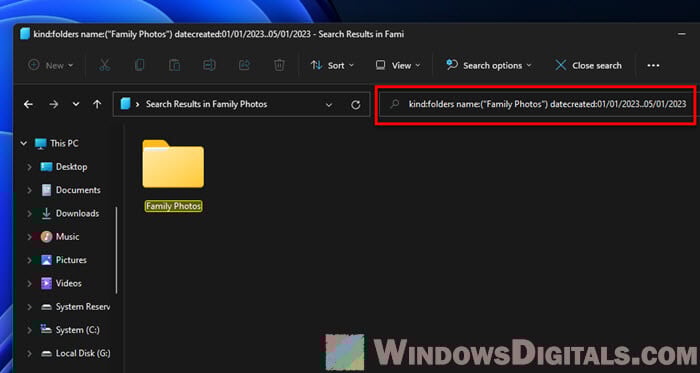Screen dimensions: 700x373
Task: Open Pictures in navigation pane
Action: [x=63, y=260]
